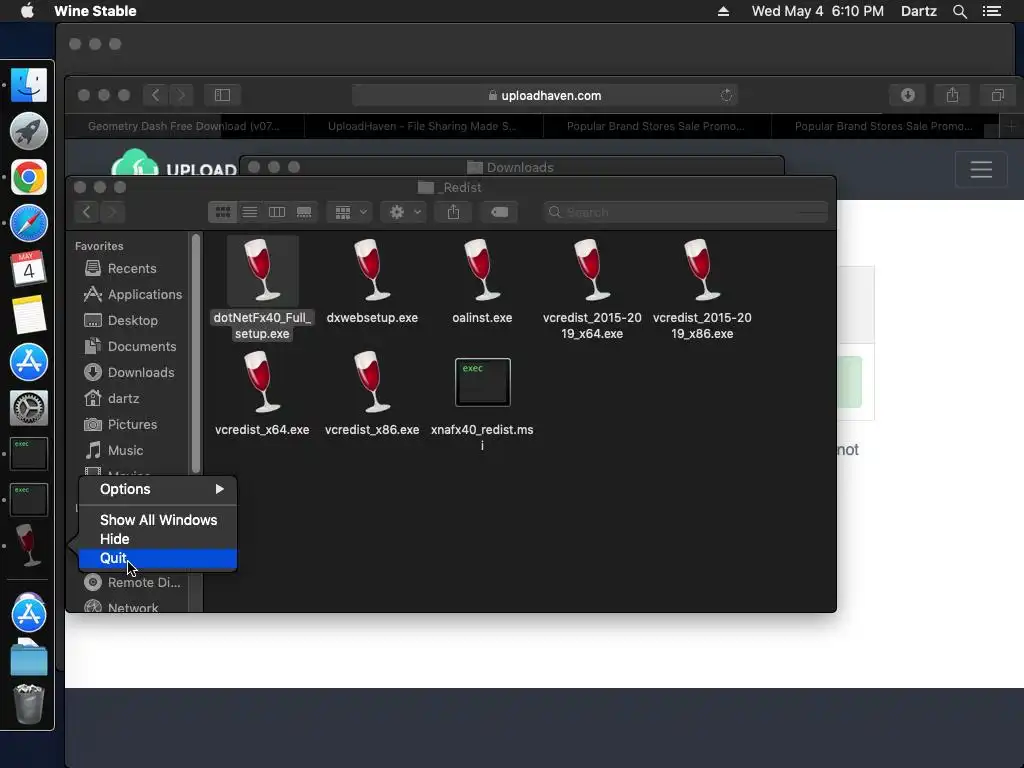Expand the Options submenu
1024x768 pixels.
[x=158, y=489]
